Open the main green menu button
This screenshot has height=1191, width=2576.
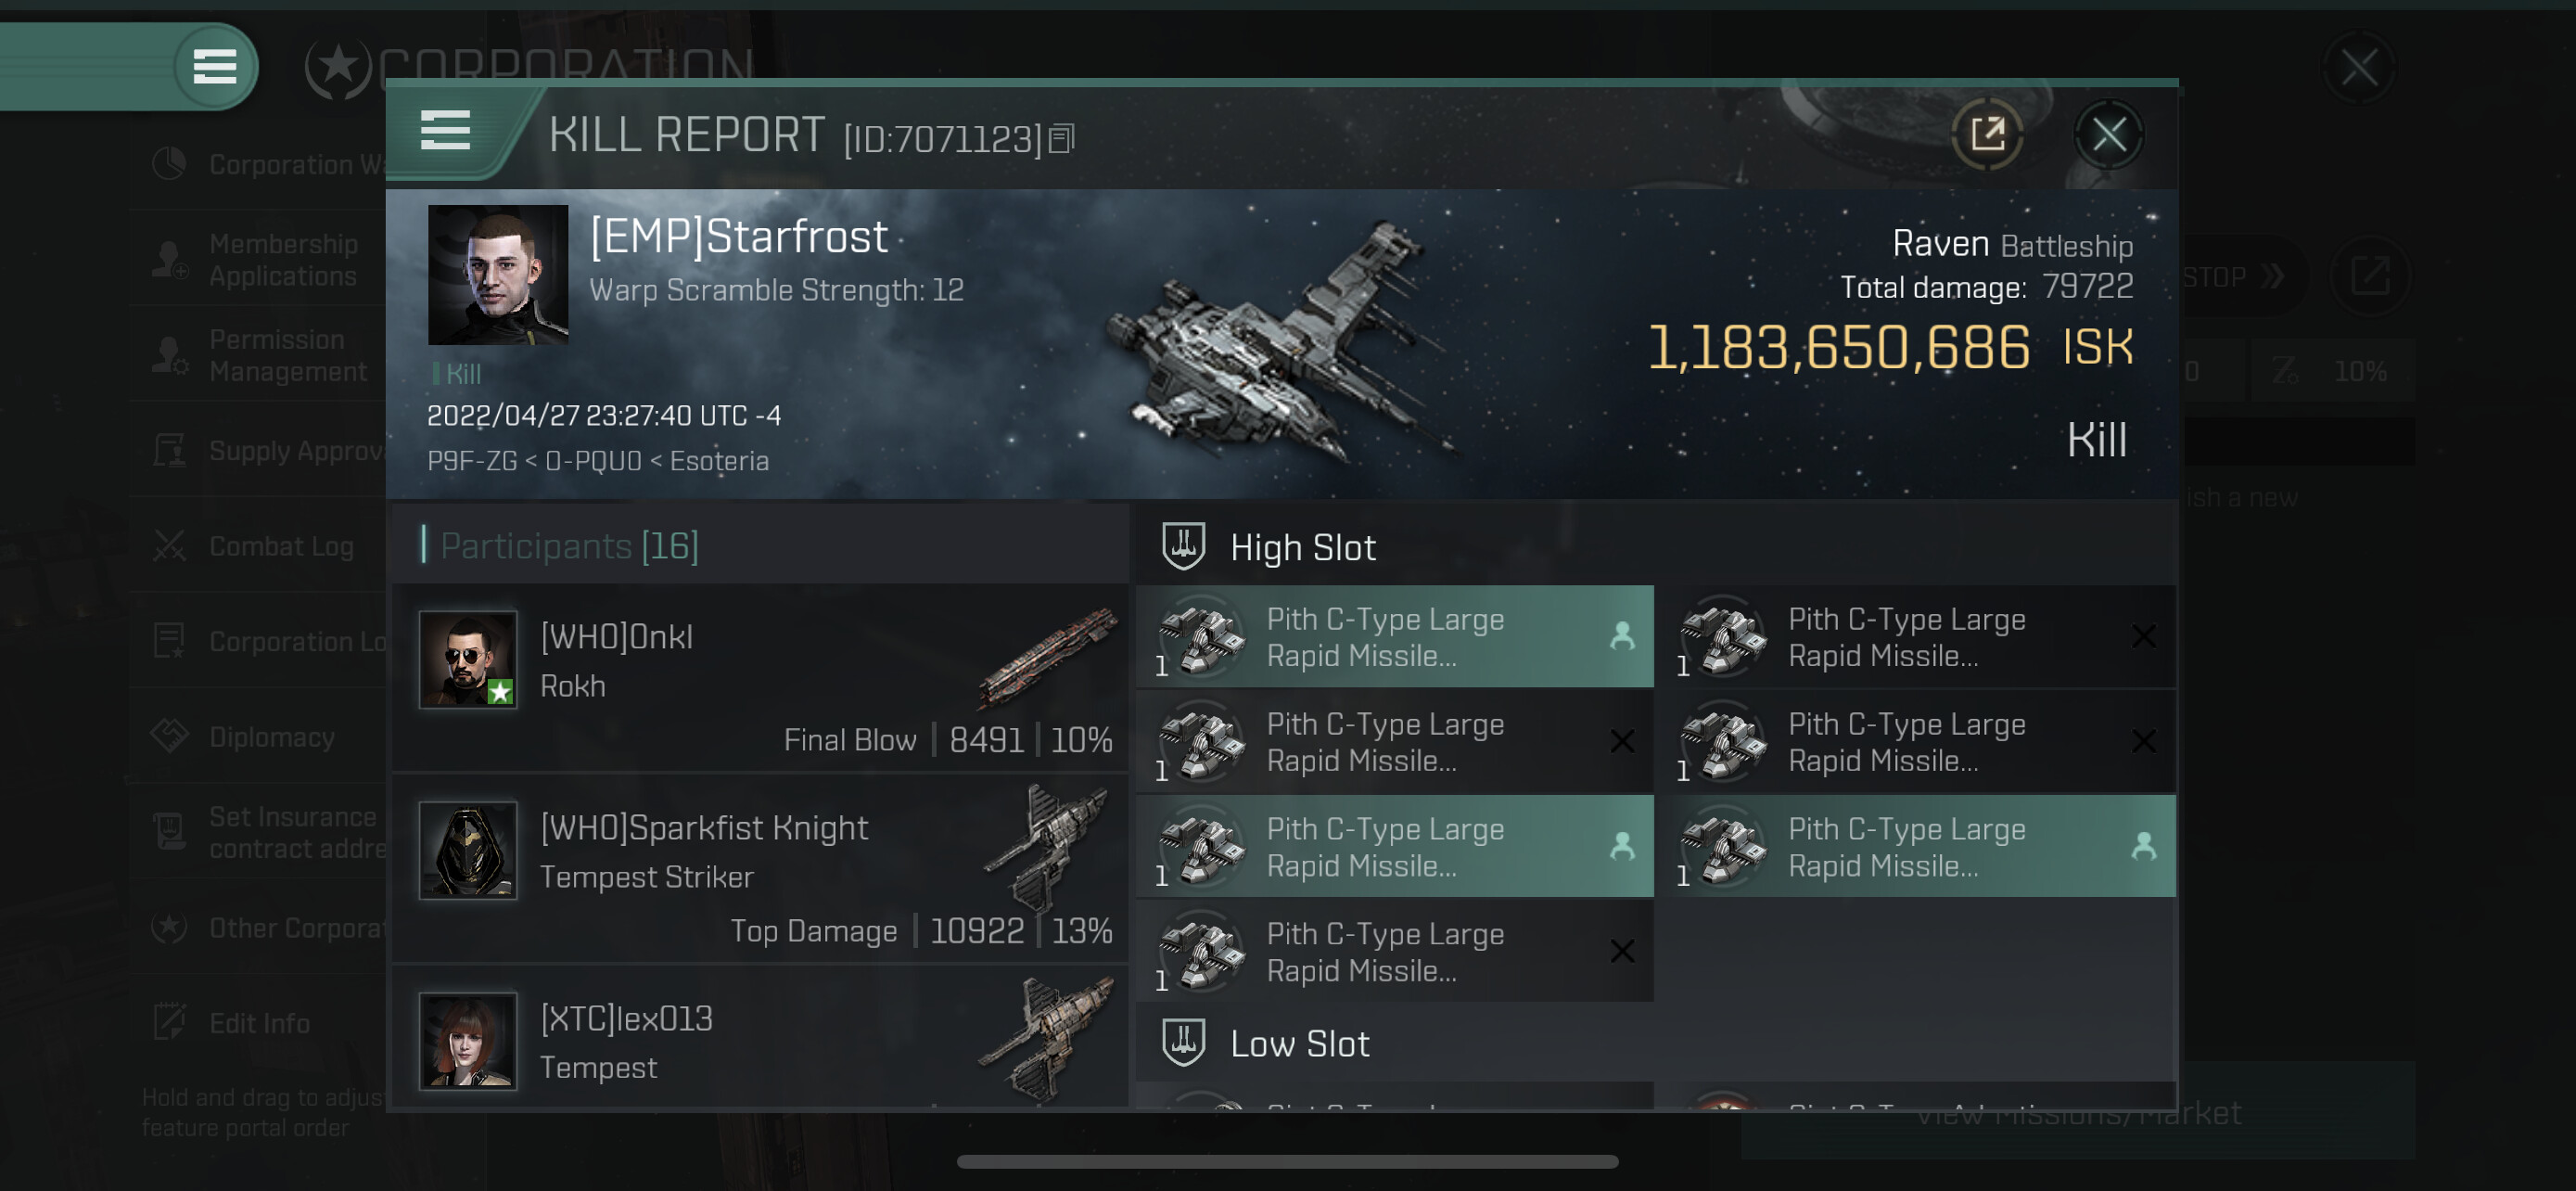pos(214,67)
